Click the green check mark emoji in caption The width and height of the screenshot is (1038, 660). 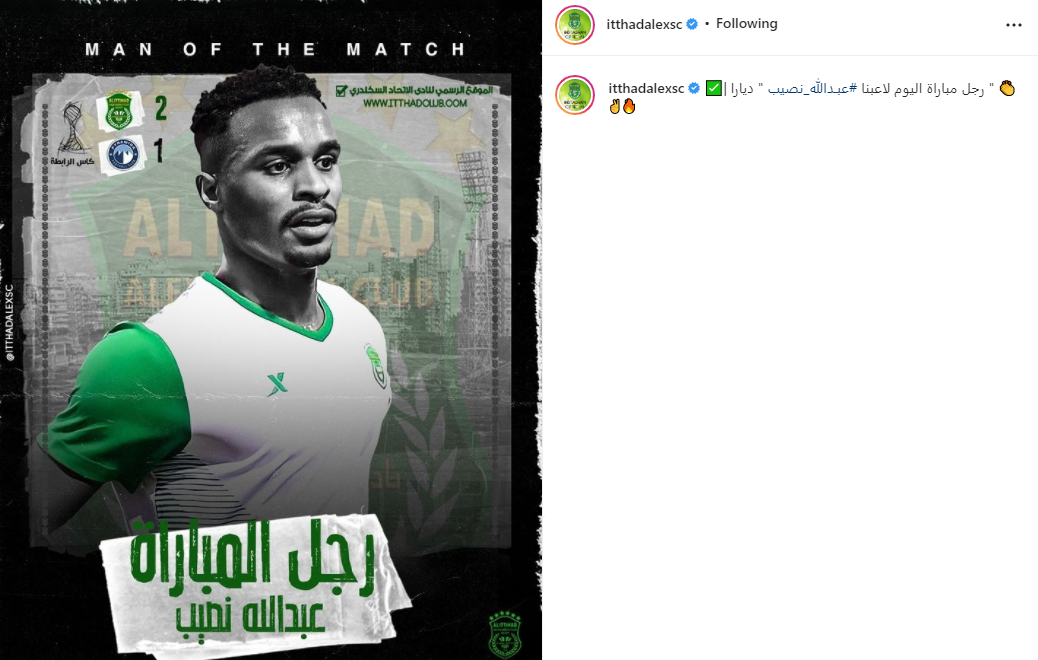(x=714, y=88)
